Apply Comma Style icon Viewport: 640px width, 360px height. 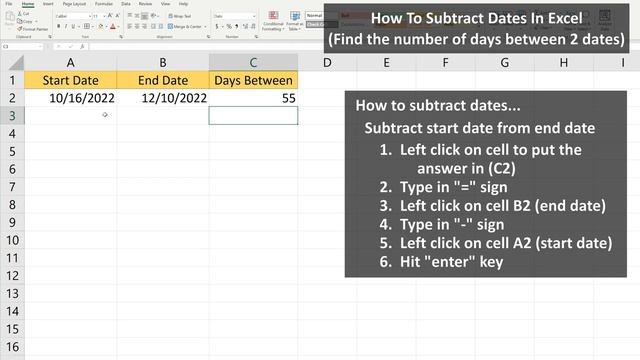coord(237,27)
